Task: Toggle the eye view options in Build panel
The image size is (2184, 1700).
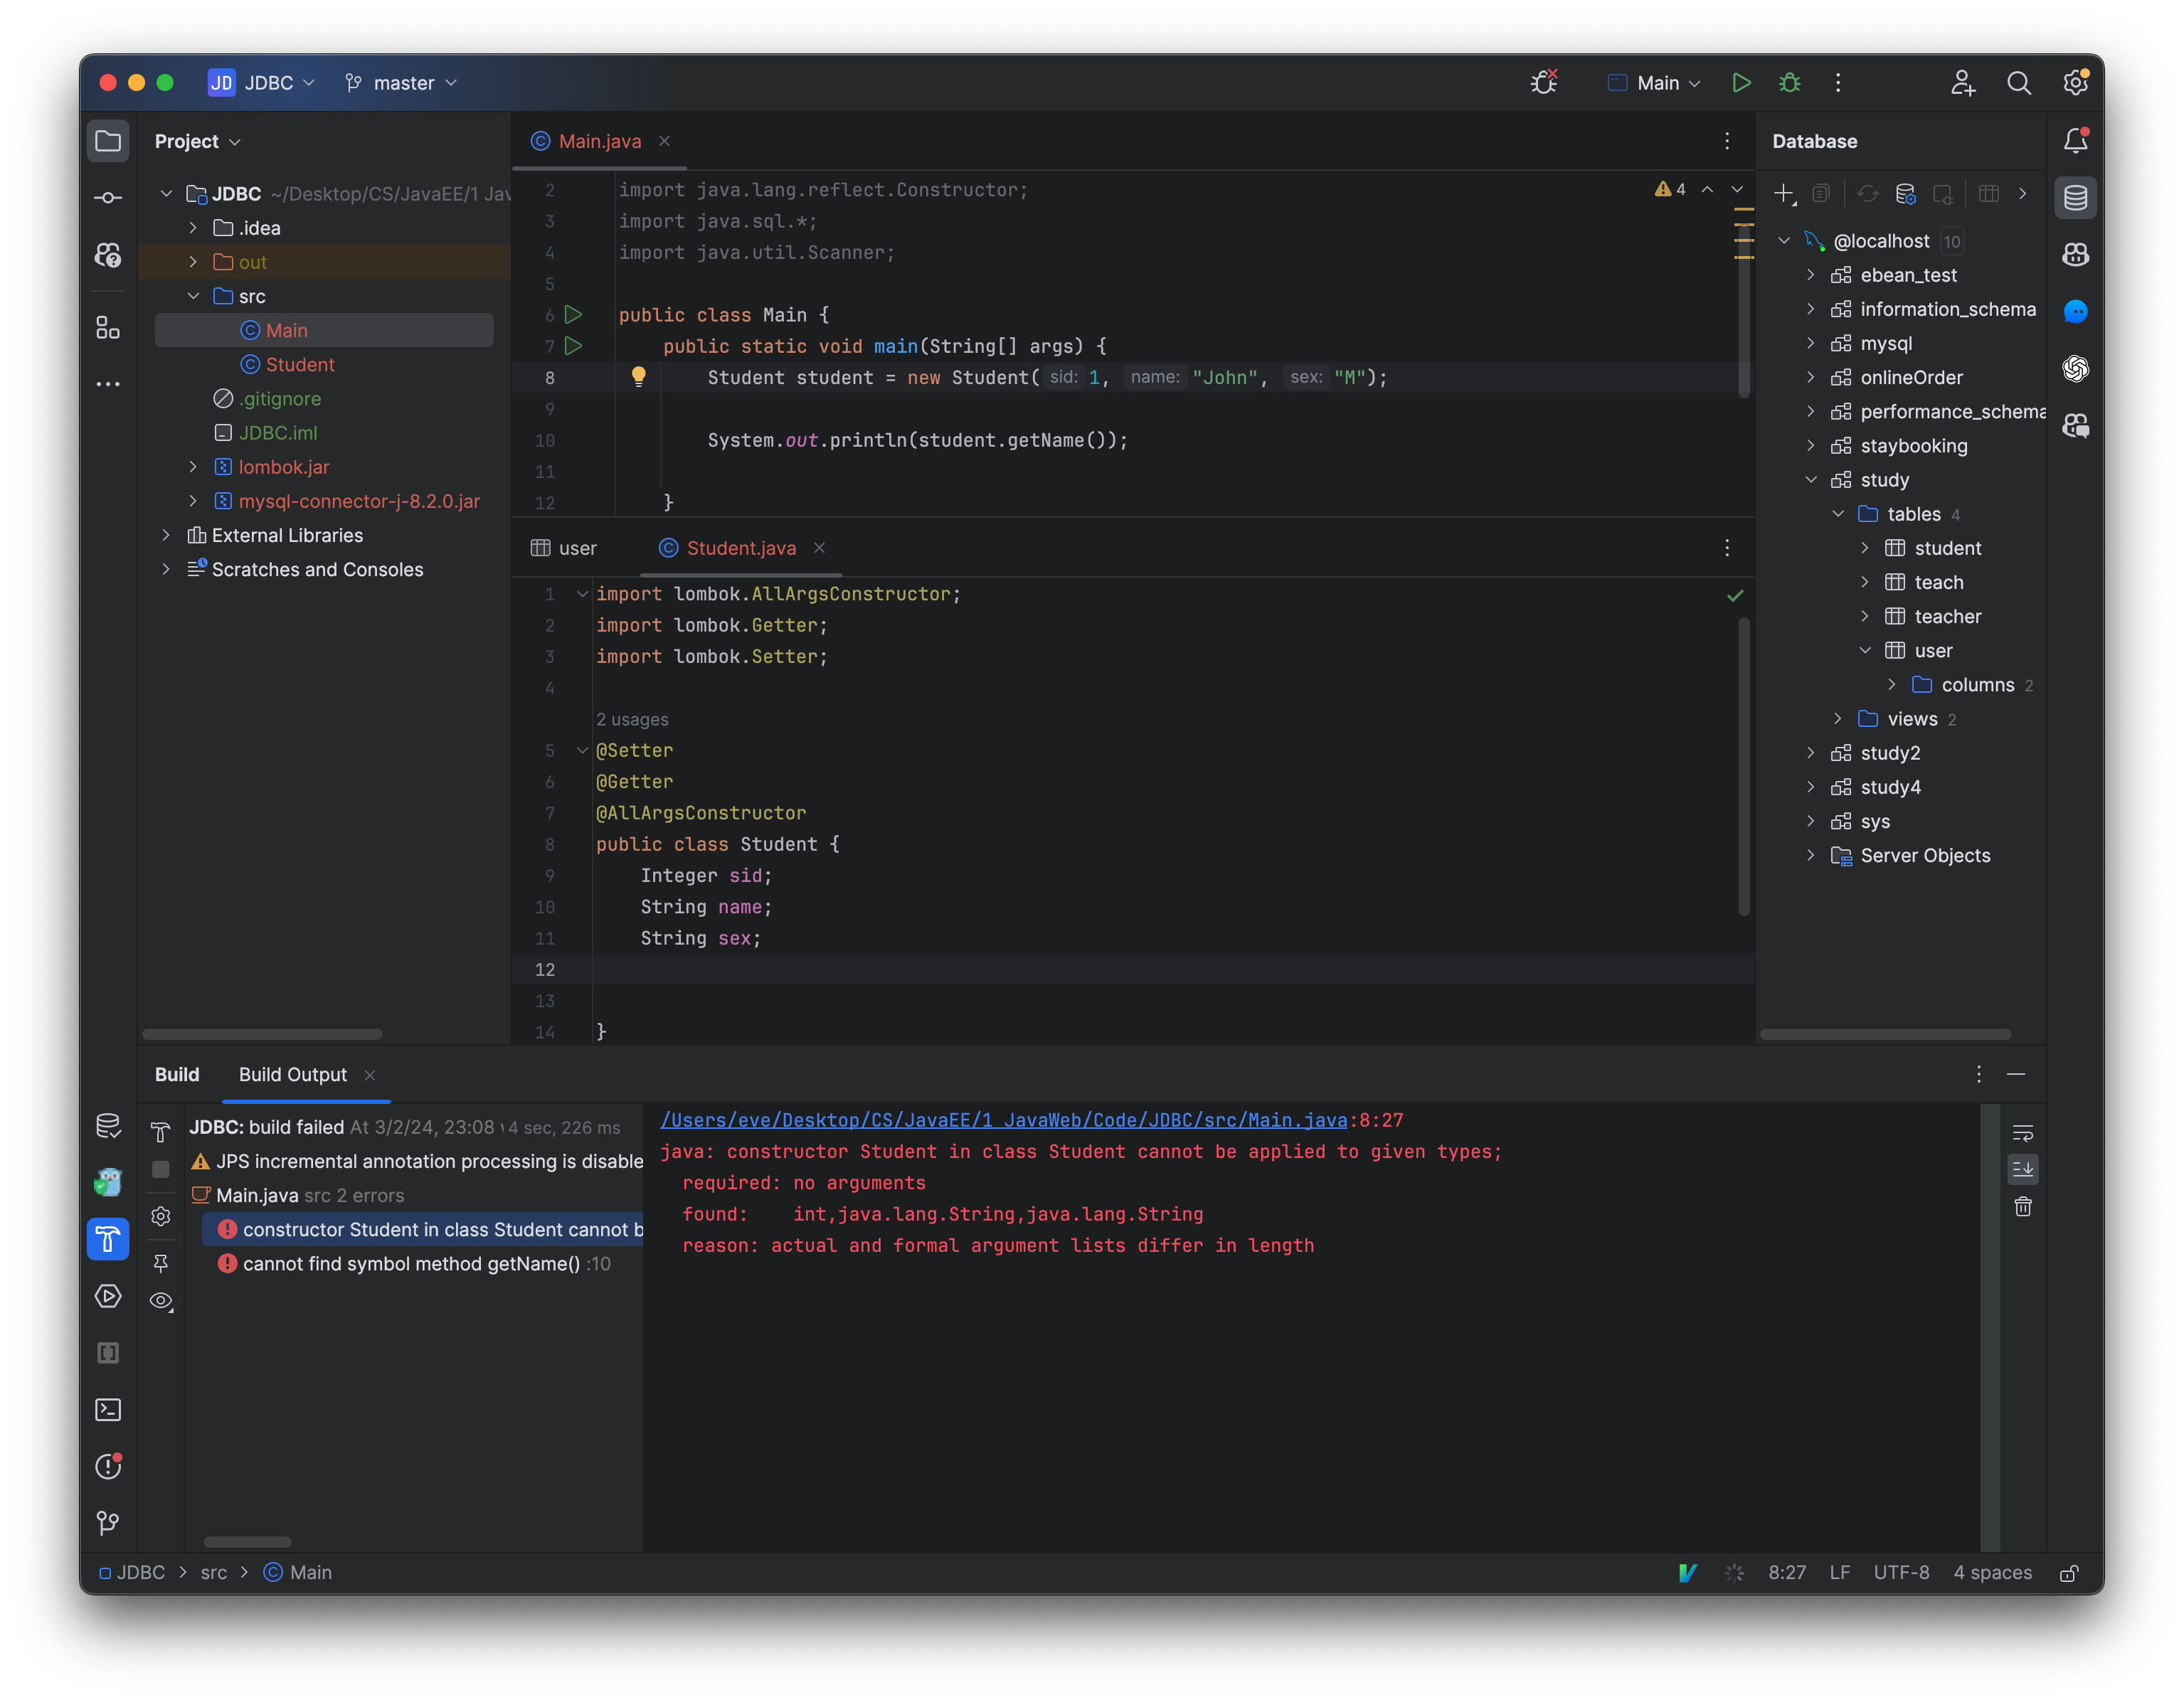Action: (x=161, y=1301)
